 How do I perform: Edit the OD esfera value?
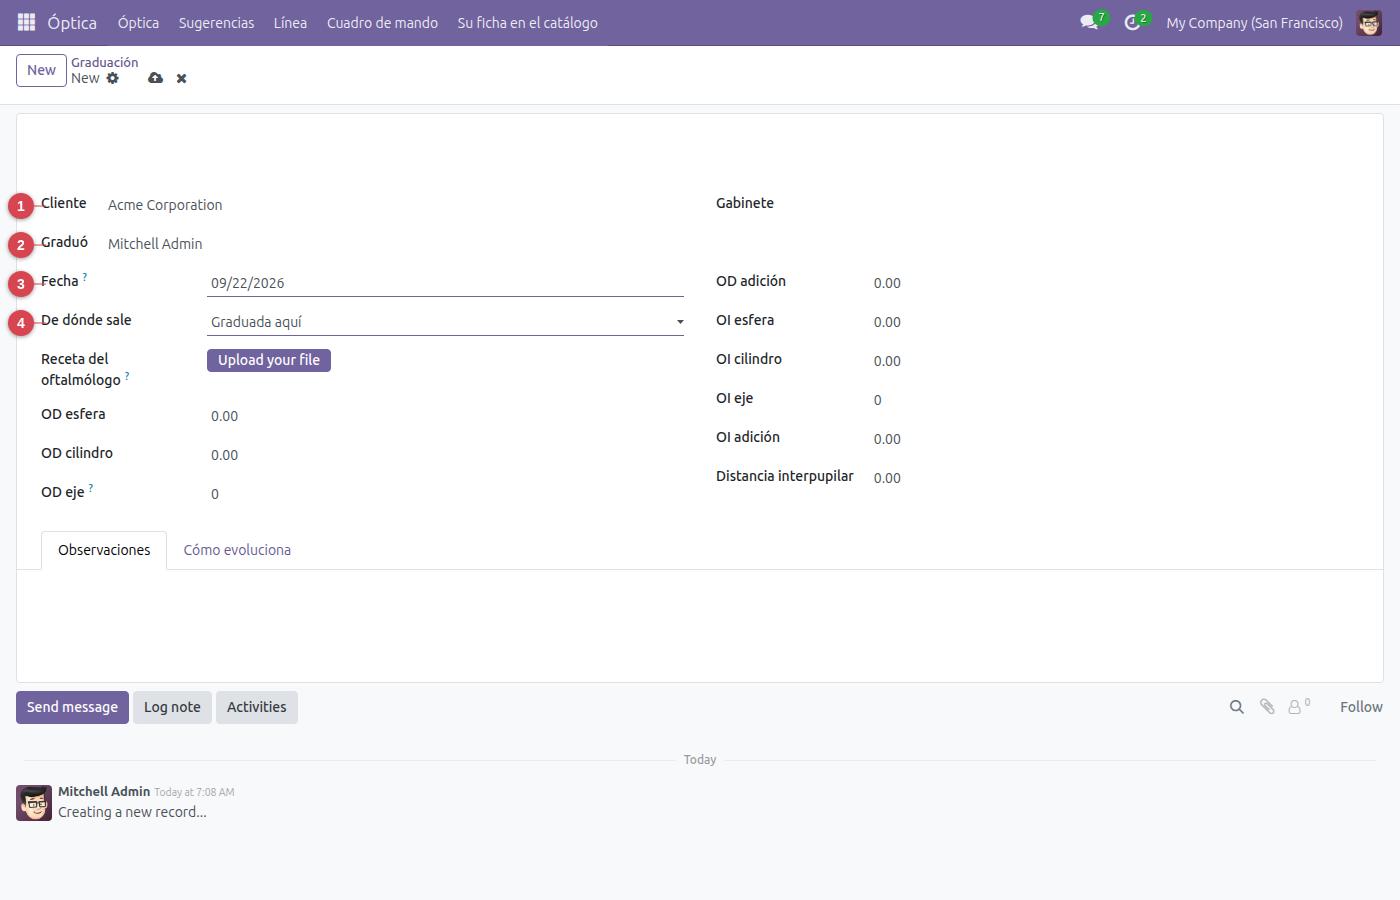coord(445,416)
